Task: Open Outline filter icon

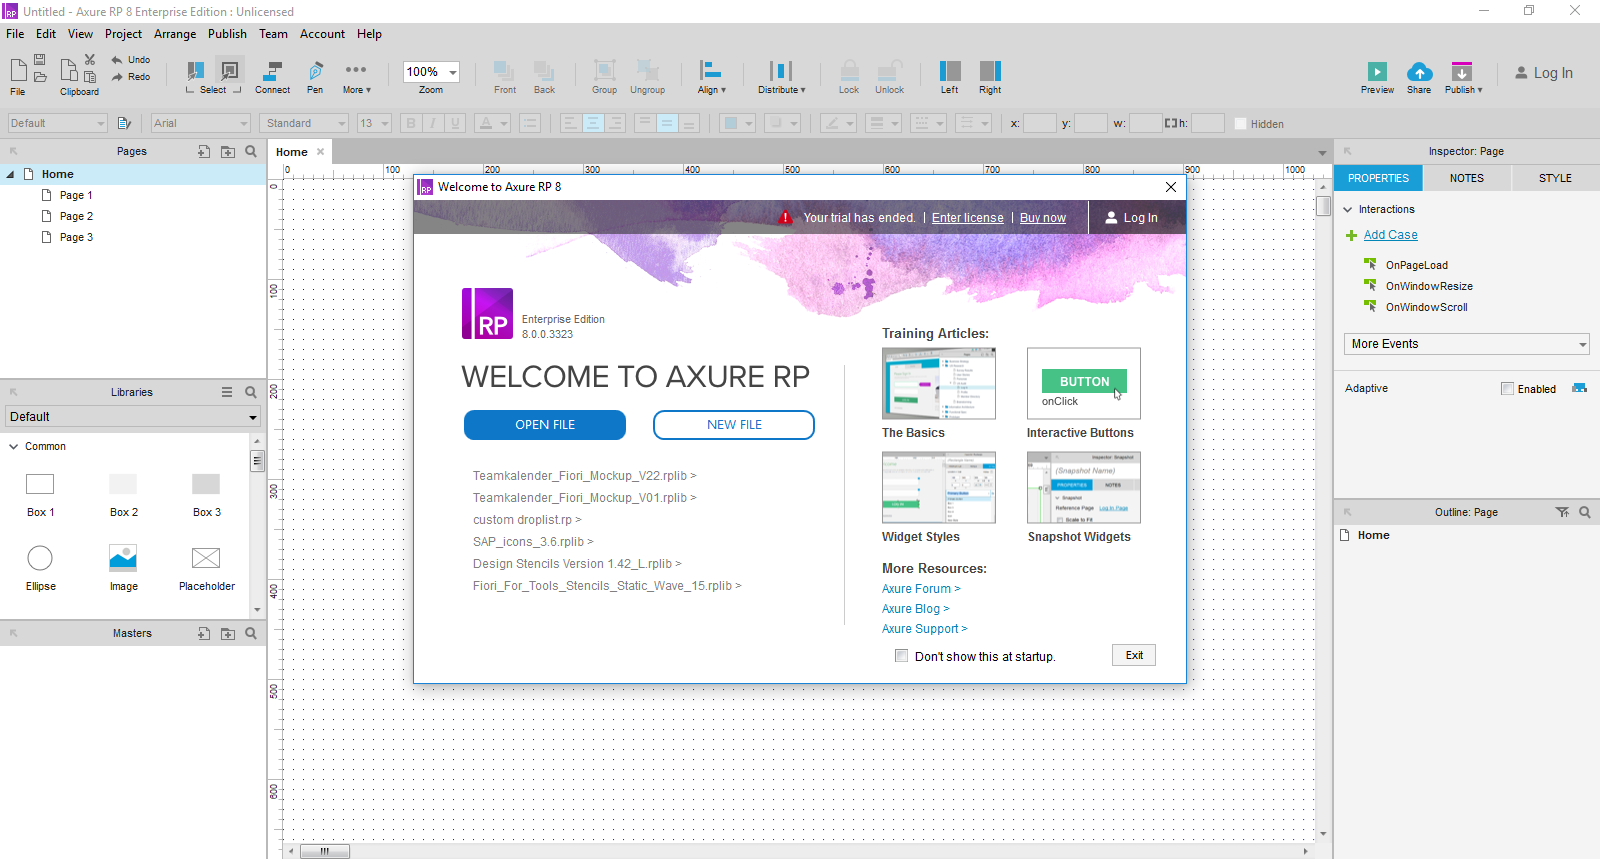Action: click(1562, 512)
